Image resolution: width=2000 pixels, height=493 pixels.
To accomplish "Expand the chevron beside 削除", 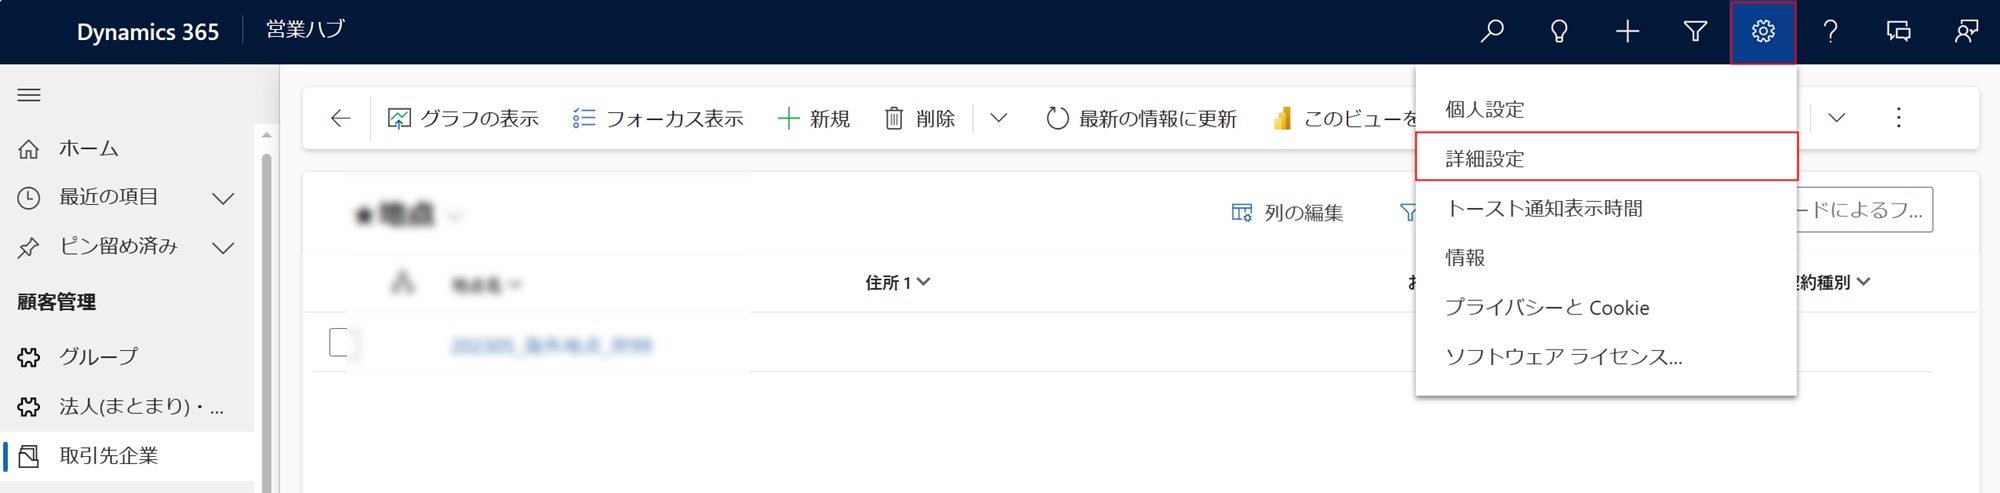I will (998, 118).
